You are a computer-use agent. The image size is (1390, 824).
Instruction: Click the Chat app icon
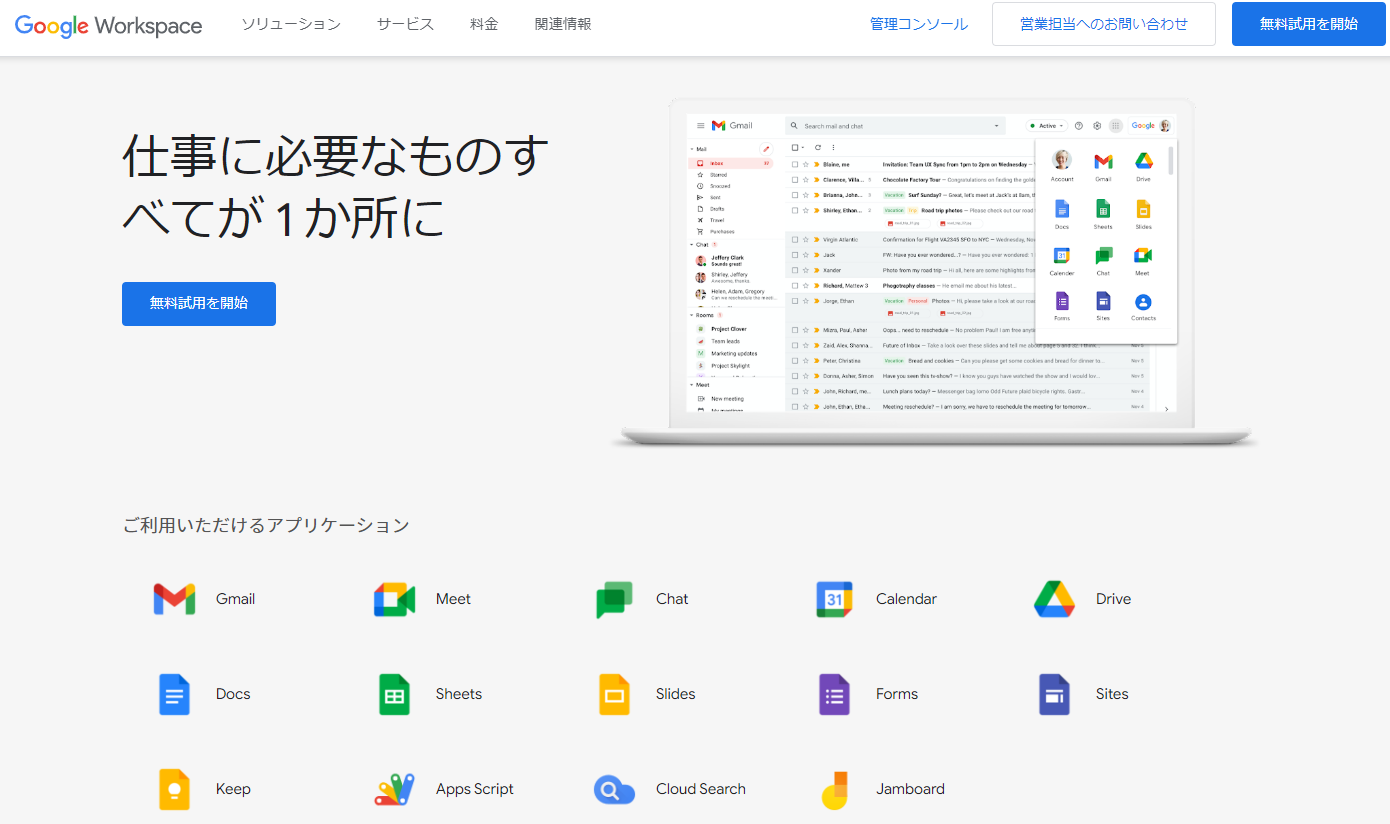pyautogui.click(x=614, y=598)
